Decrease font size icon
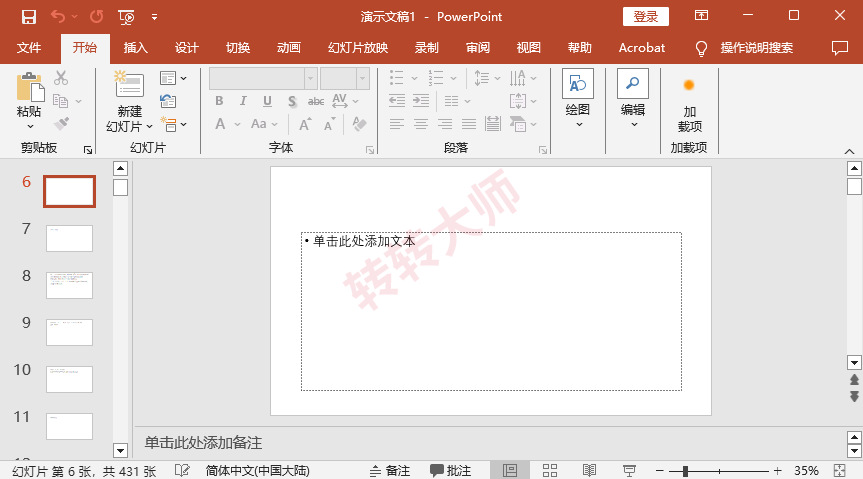 pos(329,124)
